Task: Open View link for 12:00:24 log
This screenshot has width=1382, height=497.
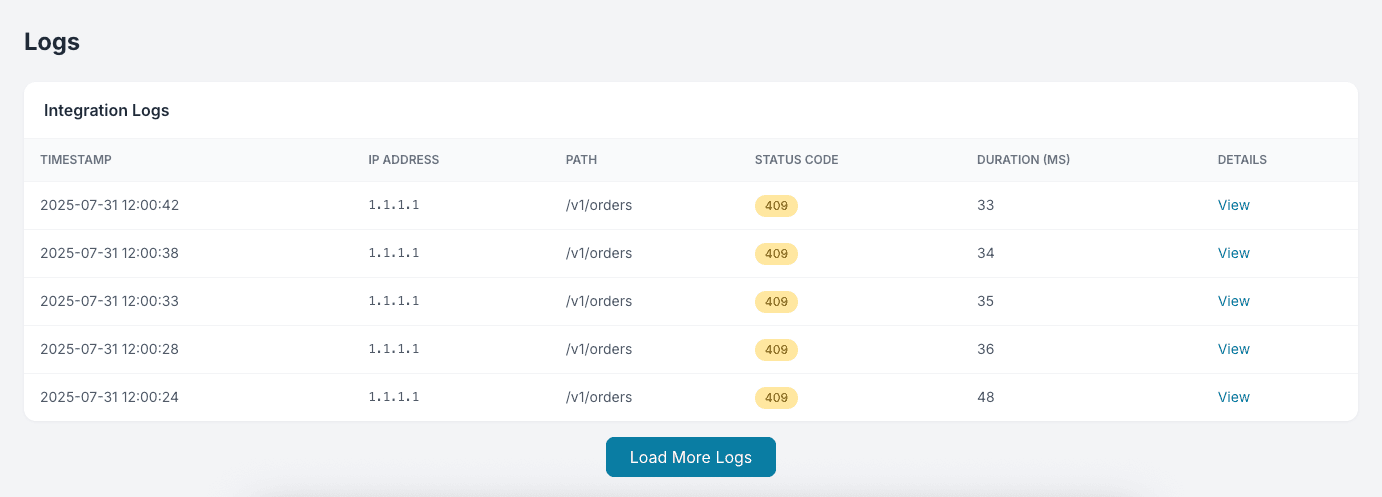Action: [1233, 397]
